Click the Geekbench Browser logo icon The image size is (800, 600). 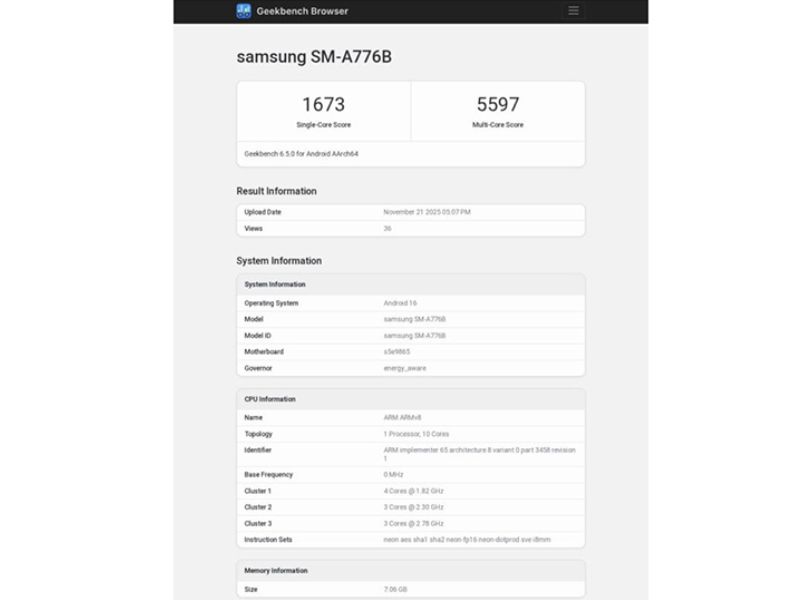(243, 11)
